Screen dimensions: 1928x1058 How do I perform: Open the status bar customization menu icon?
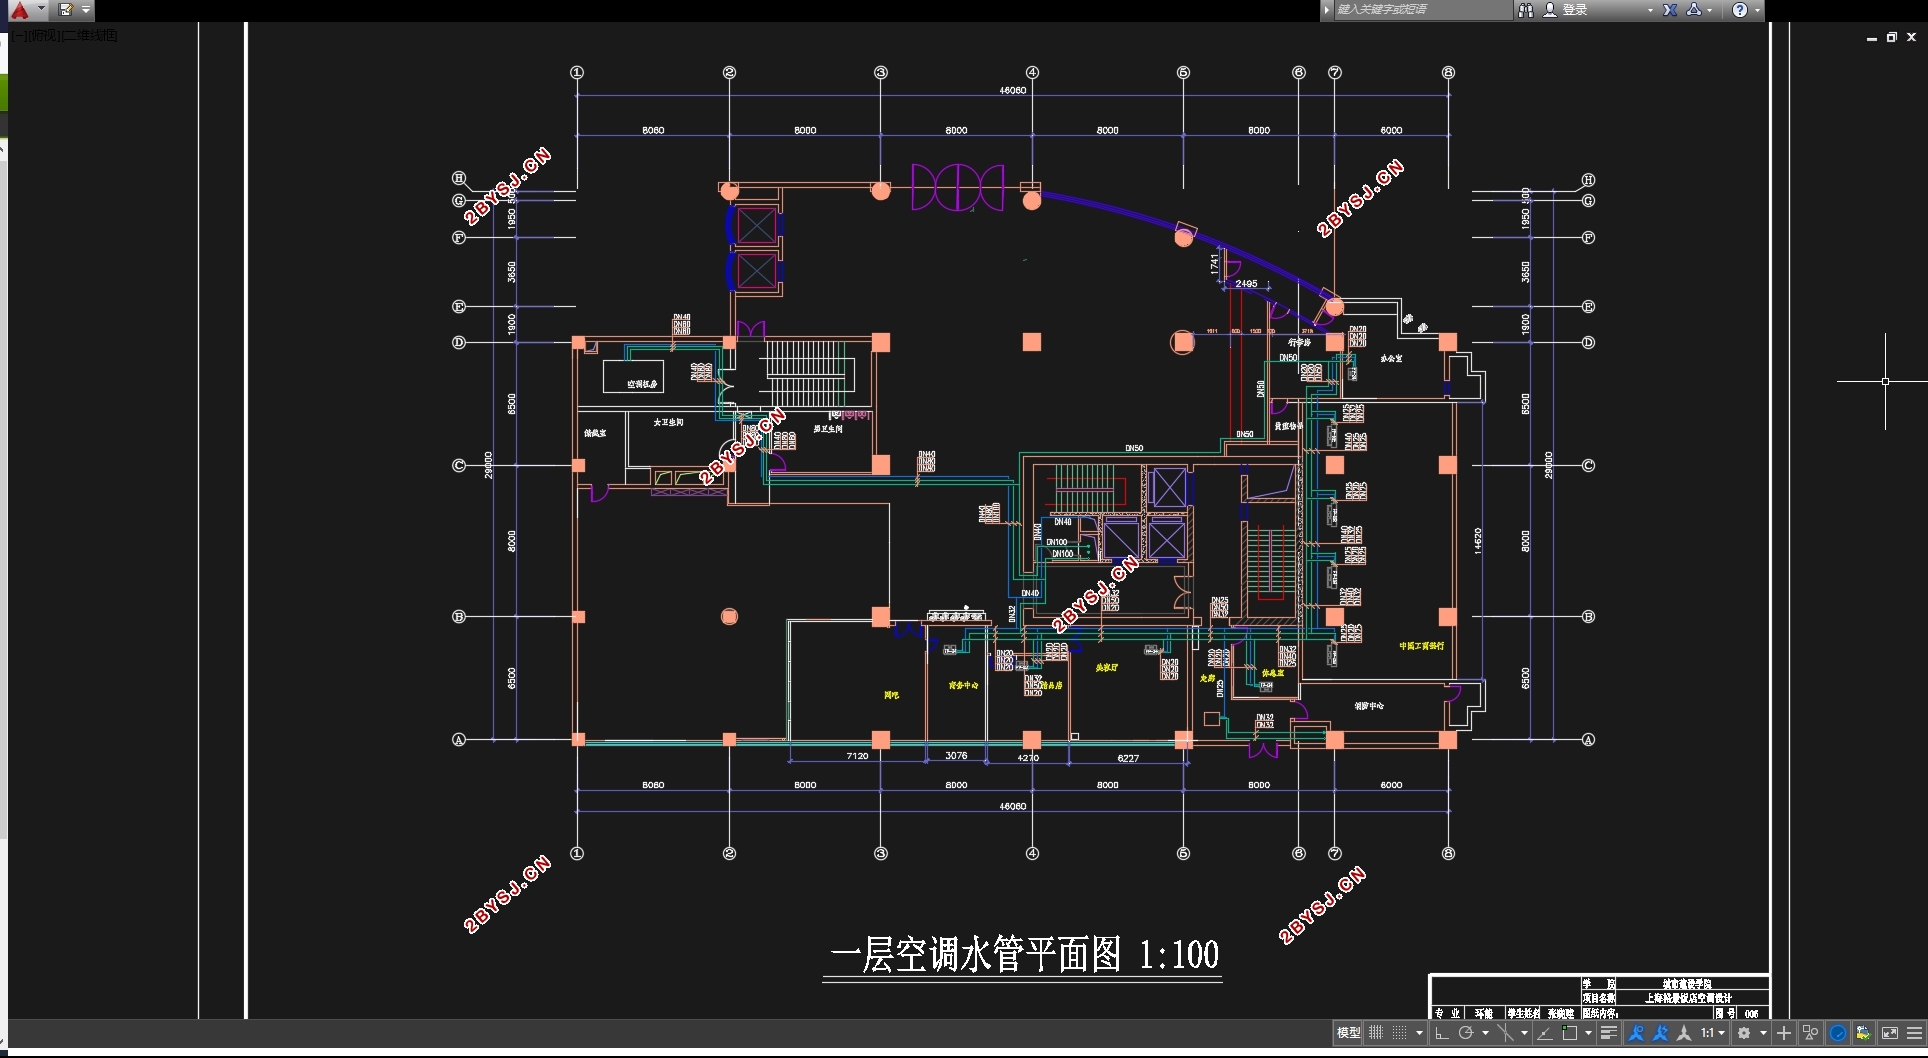click(x=1915, y=1033)
